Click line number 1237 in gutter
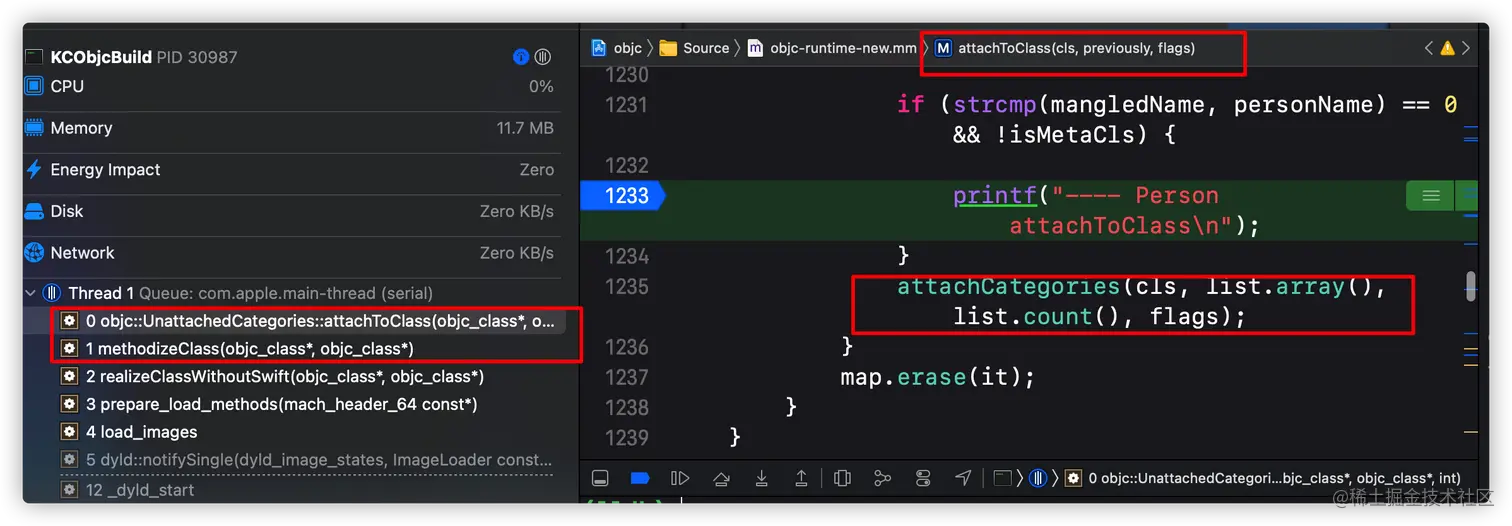The height and width of the screenshot is (526, 1512). pos(626,377)
